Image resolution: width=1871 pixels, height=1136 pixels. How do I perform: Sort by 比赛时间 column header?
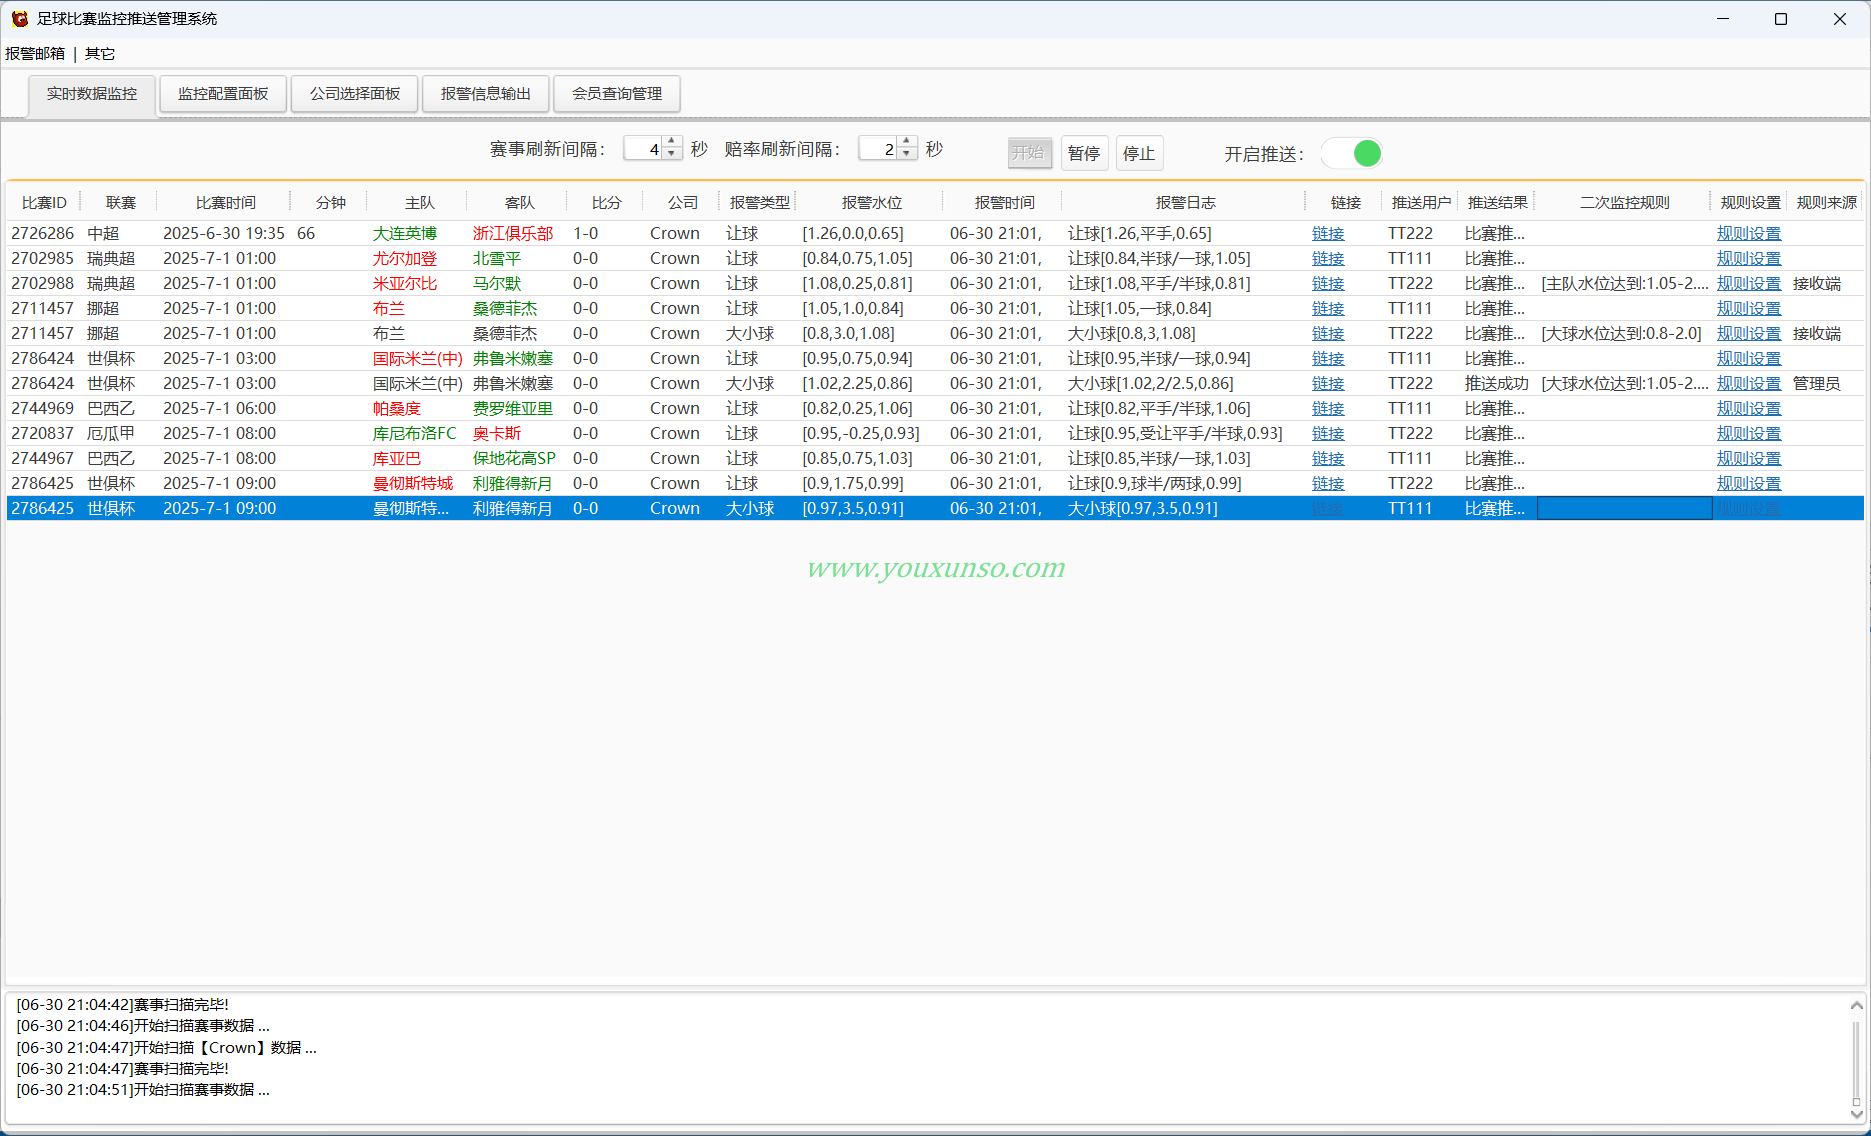tap(225, 202)
